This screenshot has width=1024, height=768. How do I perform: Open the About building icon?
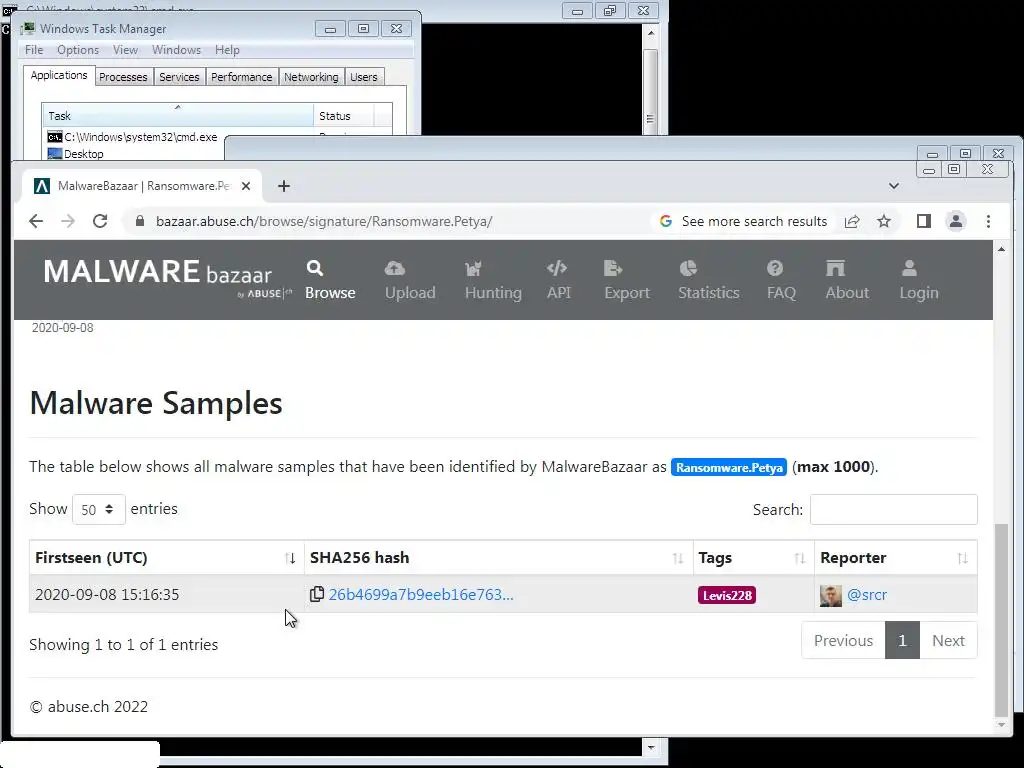[835, 268]
